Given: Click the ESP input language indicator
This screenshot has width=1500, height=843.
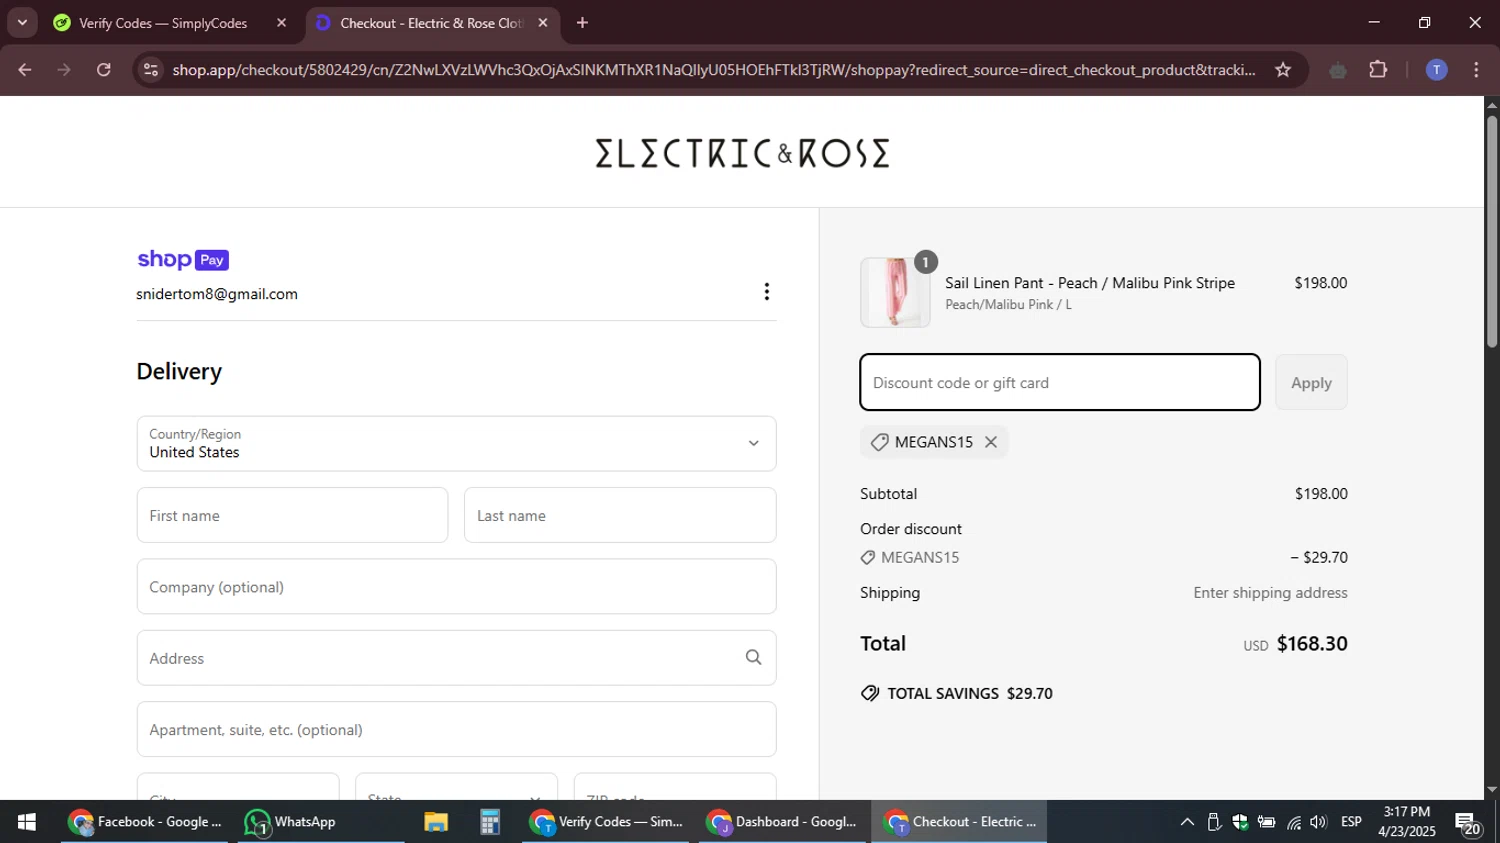Looking at the screenshot, I should (1351, 822).
